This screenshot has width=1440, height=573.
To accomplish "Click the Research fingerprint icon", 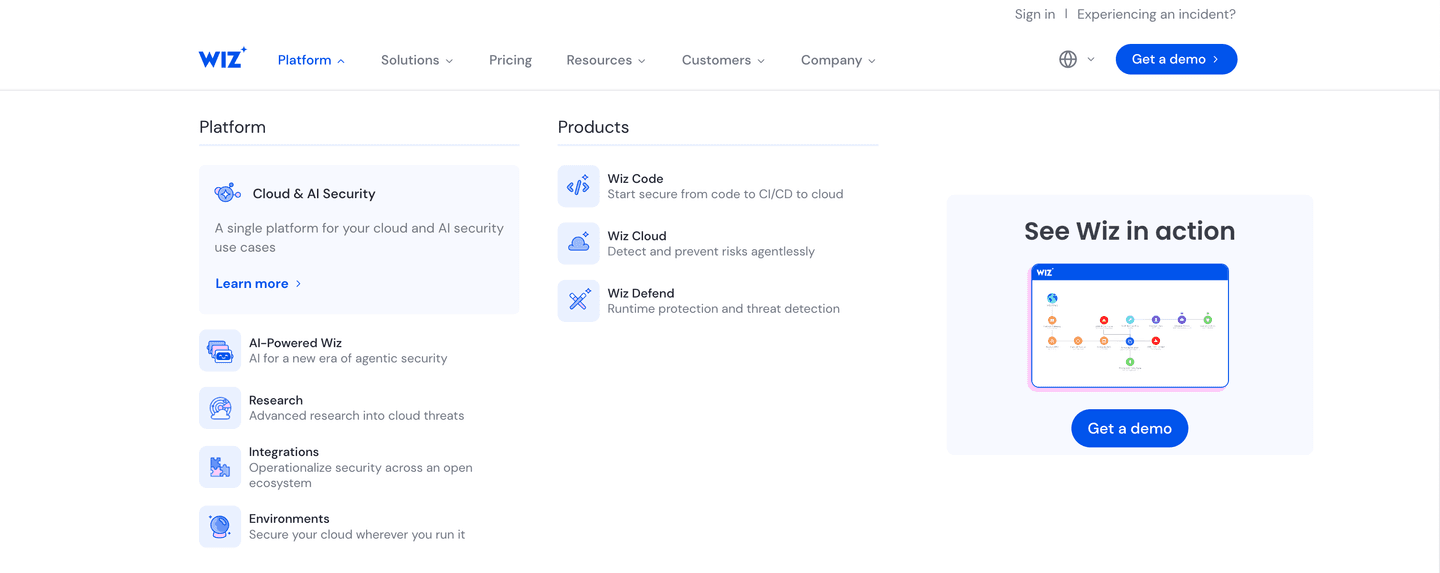I will [x=220, y=408].
